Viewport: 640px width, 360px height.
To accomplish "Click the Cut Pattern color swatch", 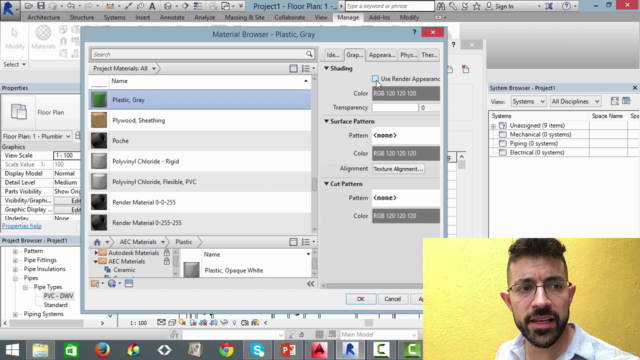I will [406, 216].
